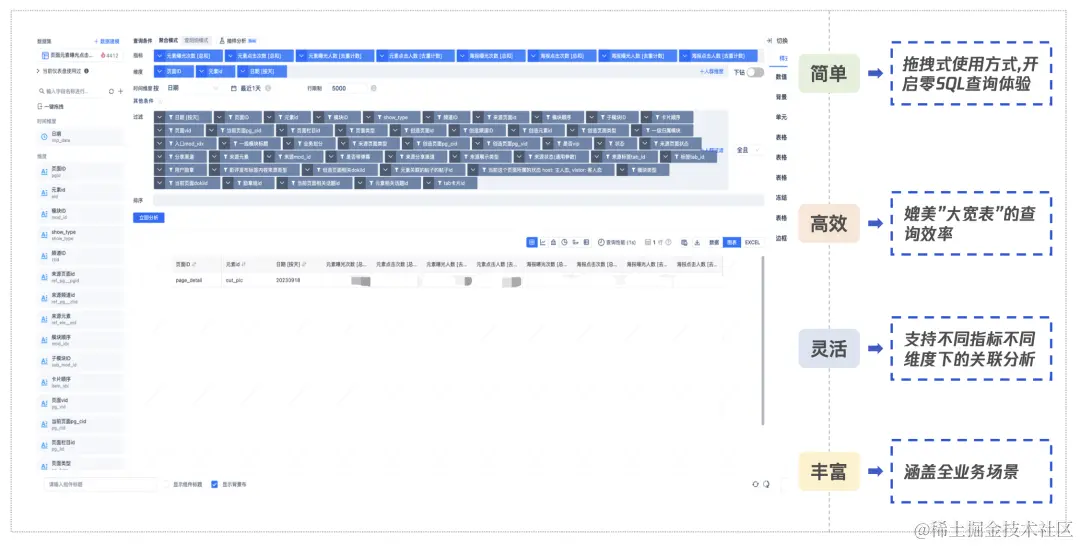Click the calendar icon before 最近1天

(233, 88)
